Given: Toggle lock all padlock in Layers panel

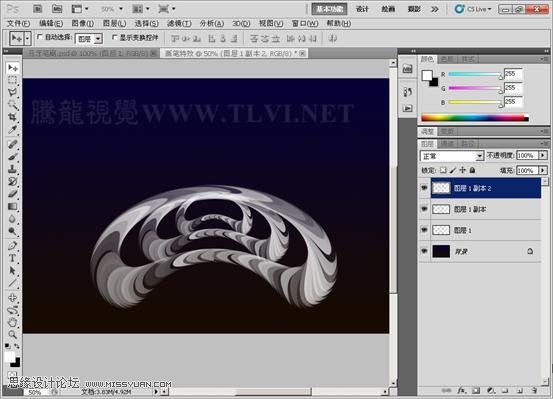Looking at the screenshot, I should pos(473,170).
